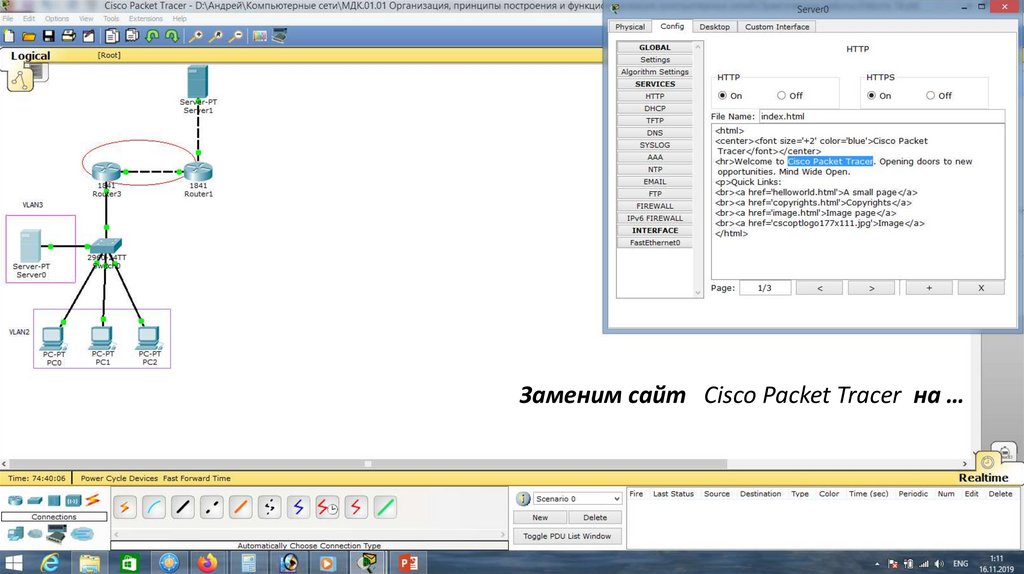Viewport: 1024px width, 574px height.
Task: Select the Server0 device in VLAN3
Action: (x=30, y=246)
